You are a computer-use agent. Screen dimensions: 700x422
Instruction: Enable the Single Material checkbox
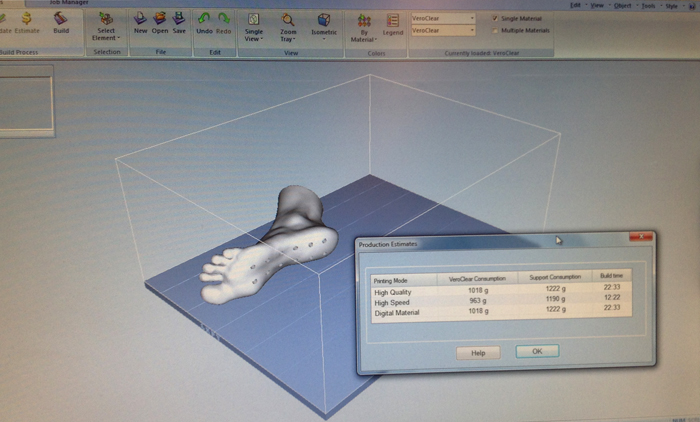coord(495,18)
